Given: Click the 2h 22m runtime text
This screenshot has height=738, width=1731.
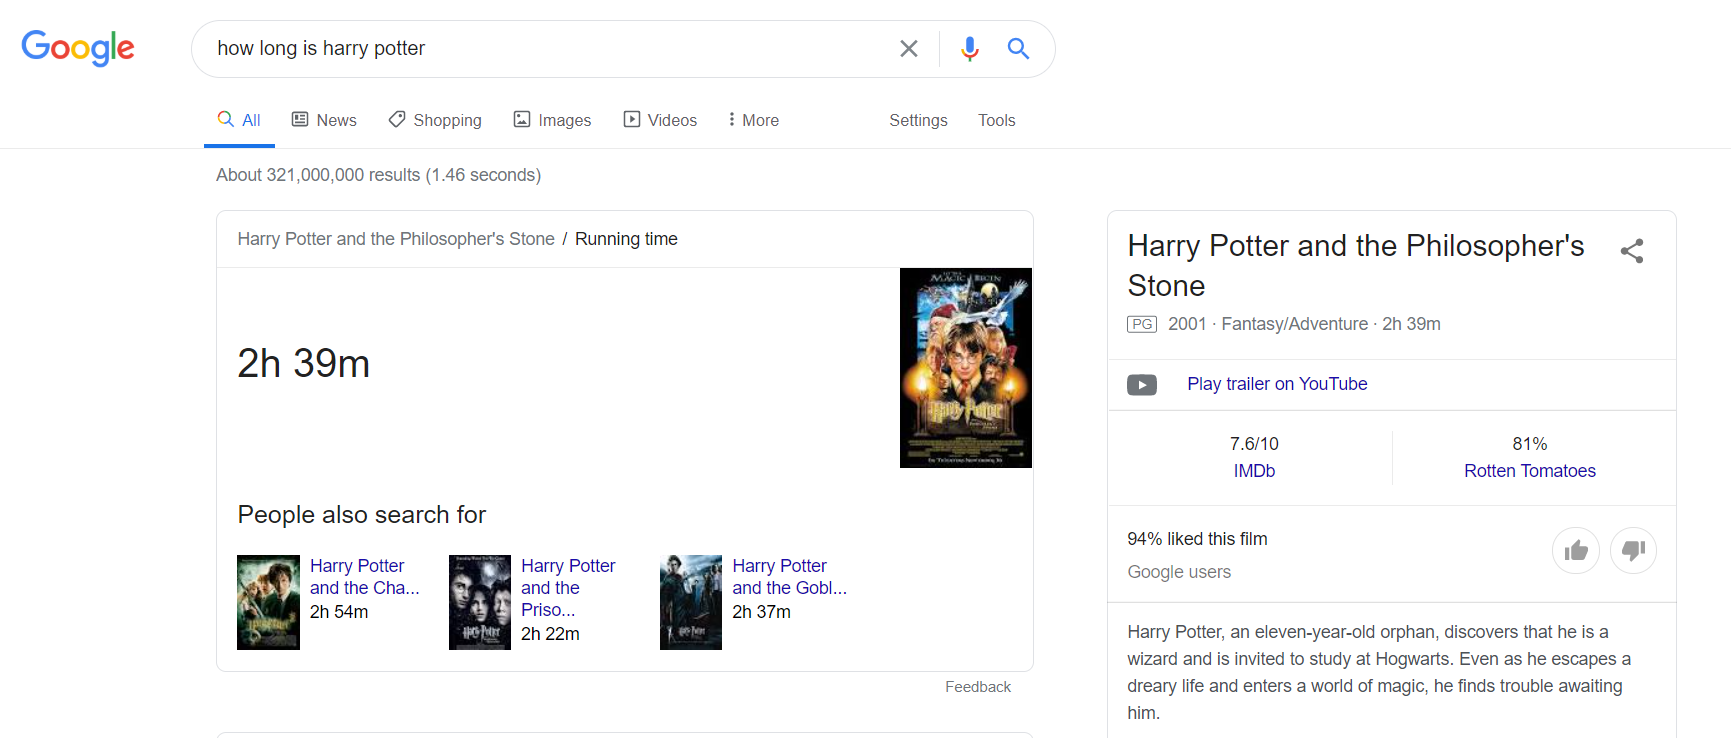Looking at the screenshot, I should click(550, 634).
